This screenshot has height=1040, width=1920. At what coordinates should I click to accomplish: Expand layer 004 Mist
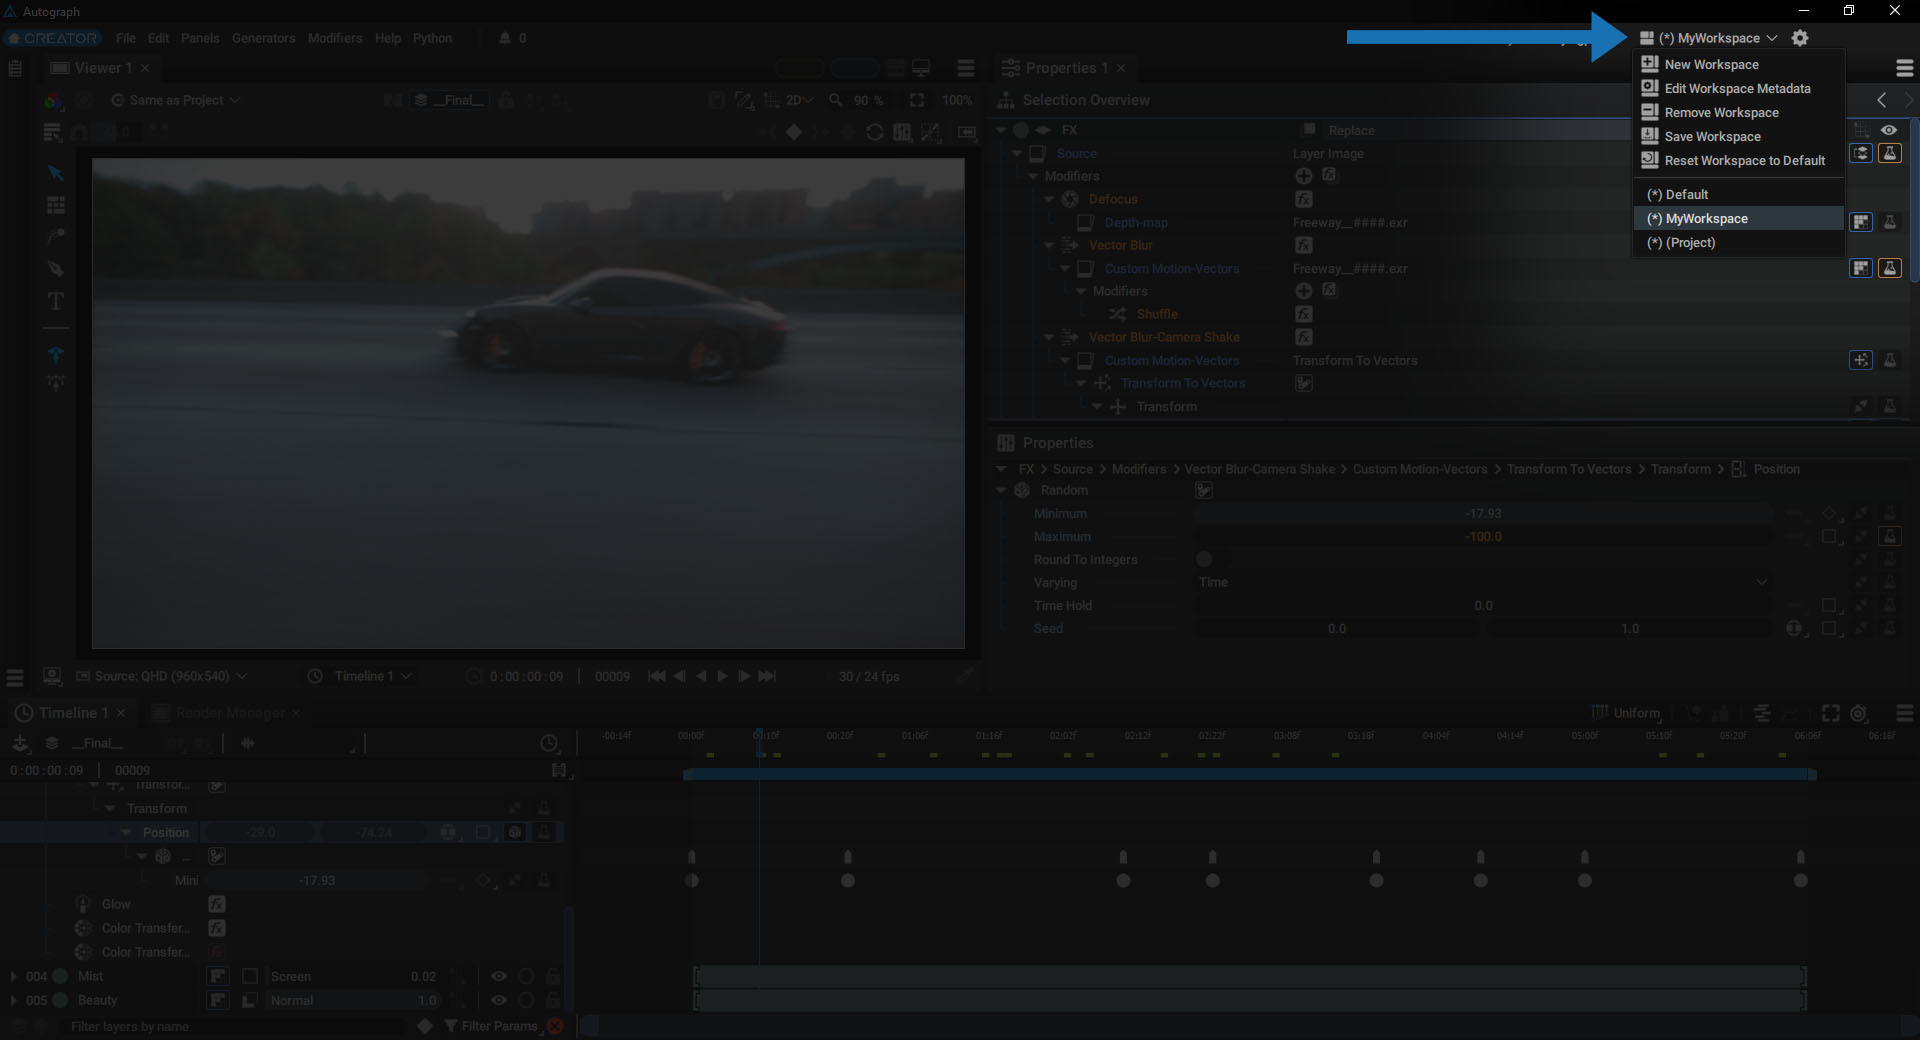pos(13,976)
